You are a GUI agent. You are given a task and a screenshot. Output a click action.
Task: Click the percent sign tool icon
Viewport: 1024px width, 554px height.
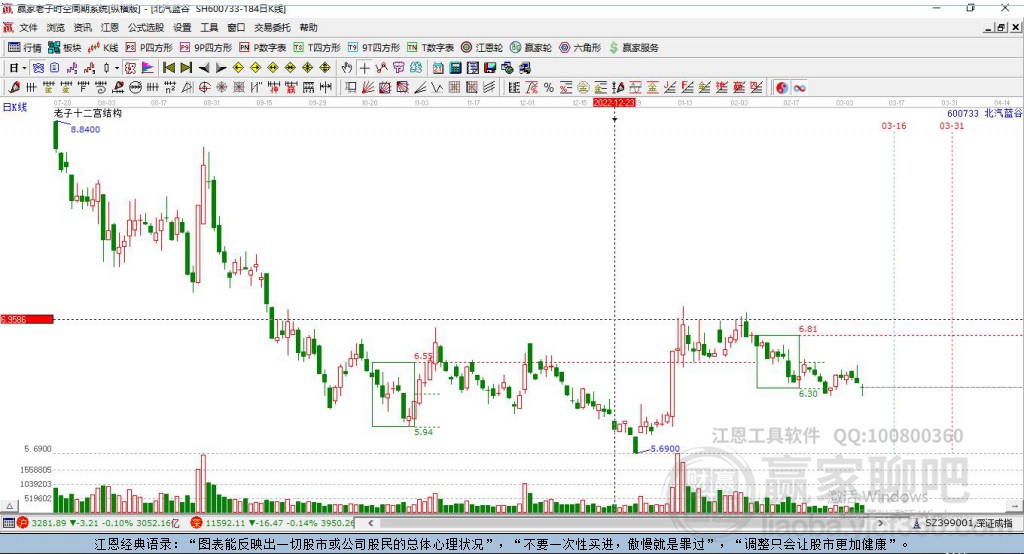[549, 88]
